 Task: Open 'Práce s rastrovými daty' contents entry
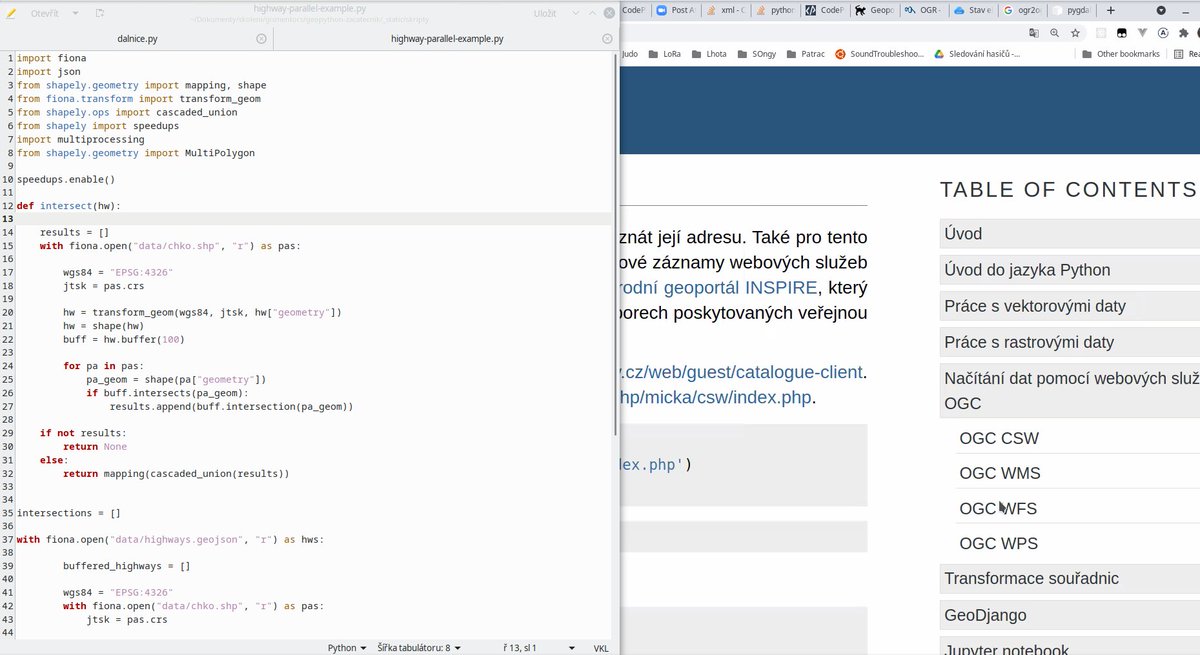point(1069,342)
